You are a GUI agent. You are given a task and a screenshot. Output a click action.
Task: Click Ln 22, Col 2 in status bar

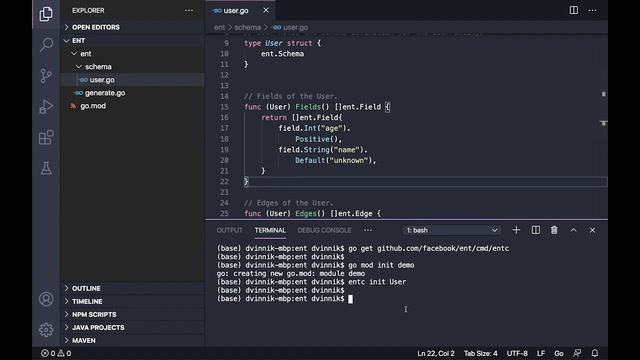tap(436, 353)
